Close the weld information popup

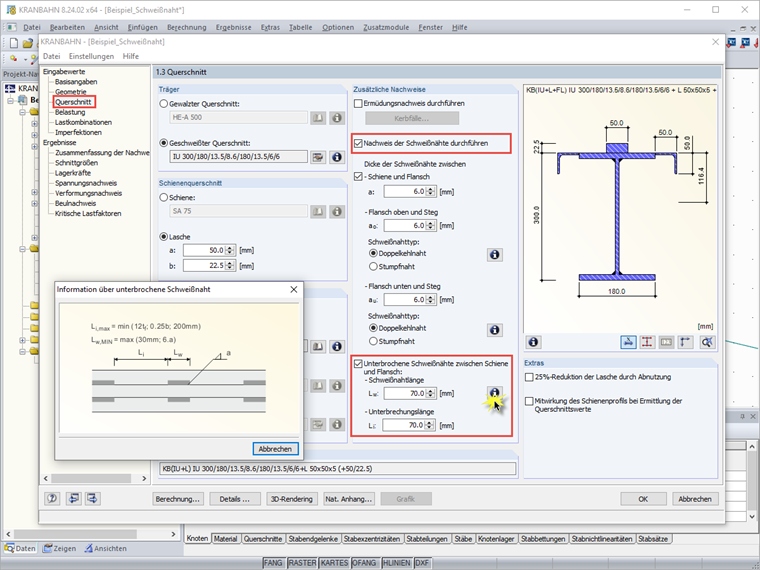coord(294,289)
